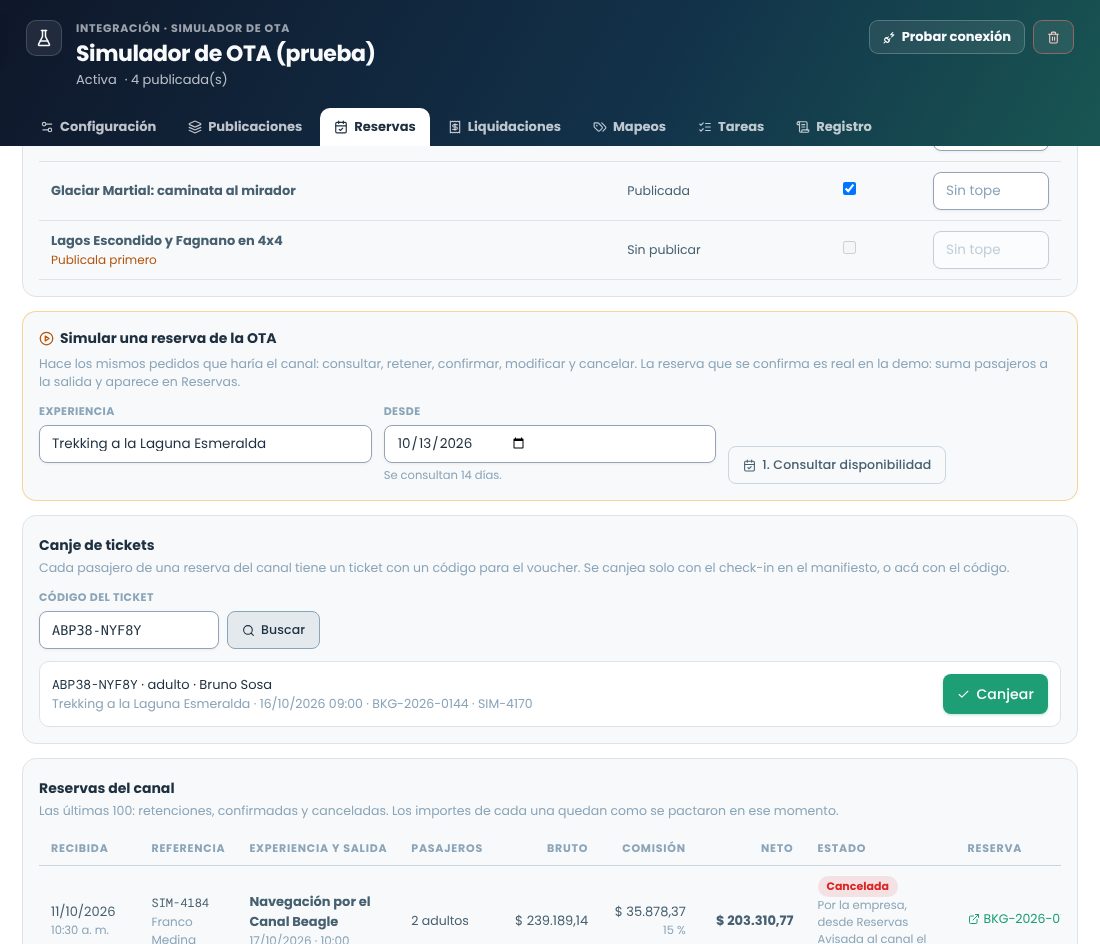Click the Publicala primero text

(104, 259)
